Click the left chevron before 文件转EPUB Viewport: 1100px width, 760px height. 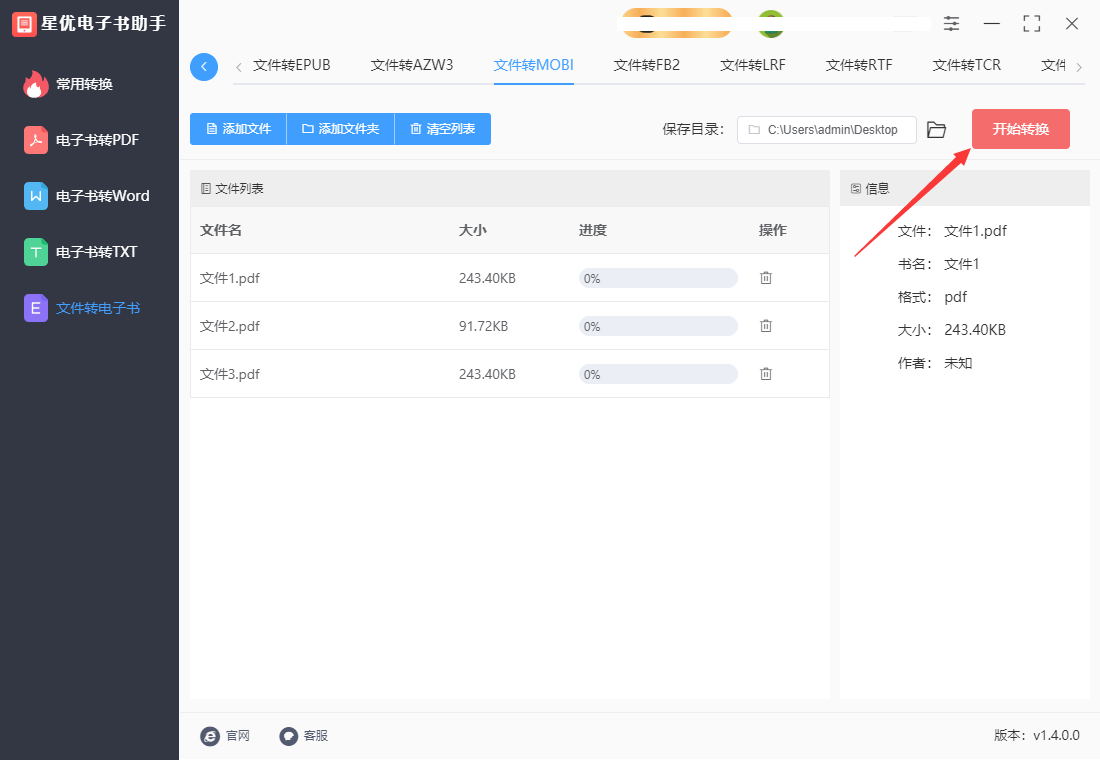pos(239,64)
